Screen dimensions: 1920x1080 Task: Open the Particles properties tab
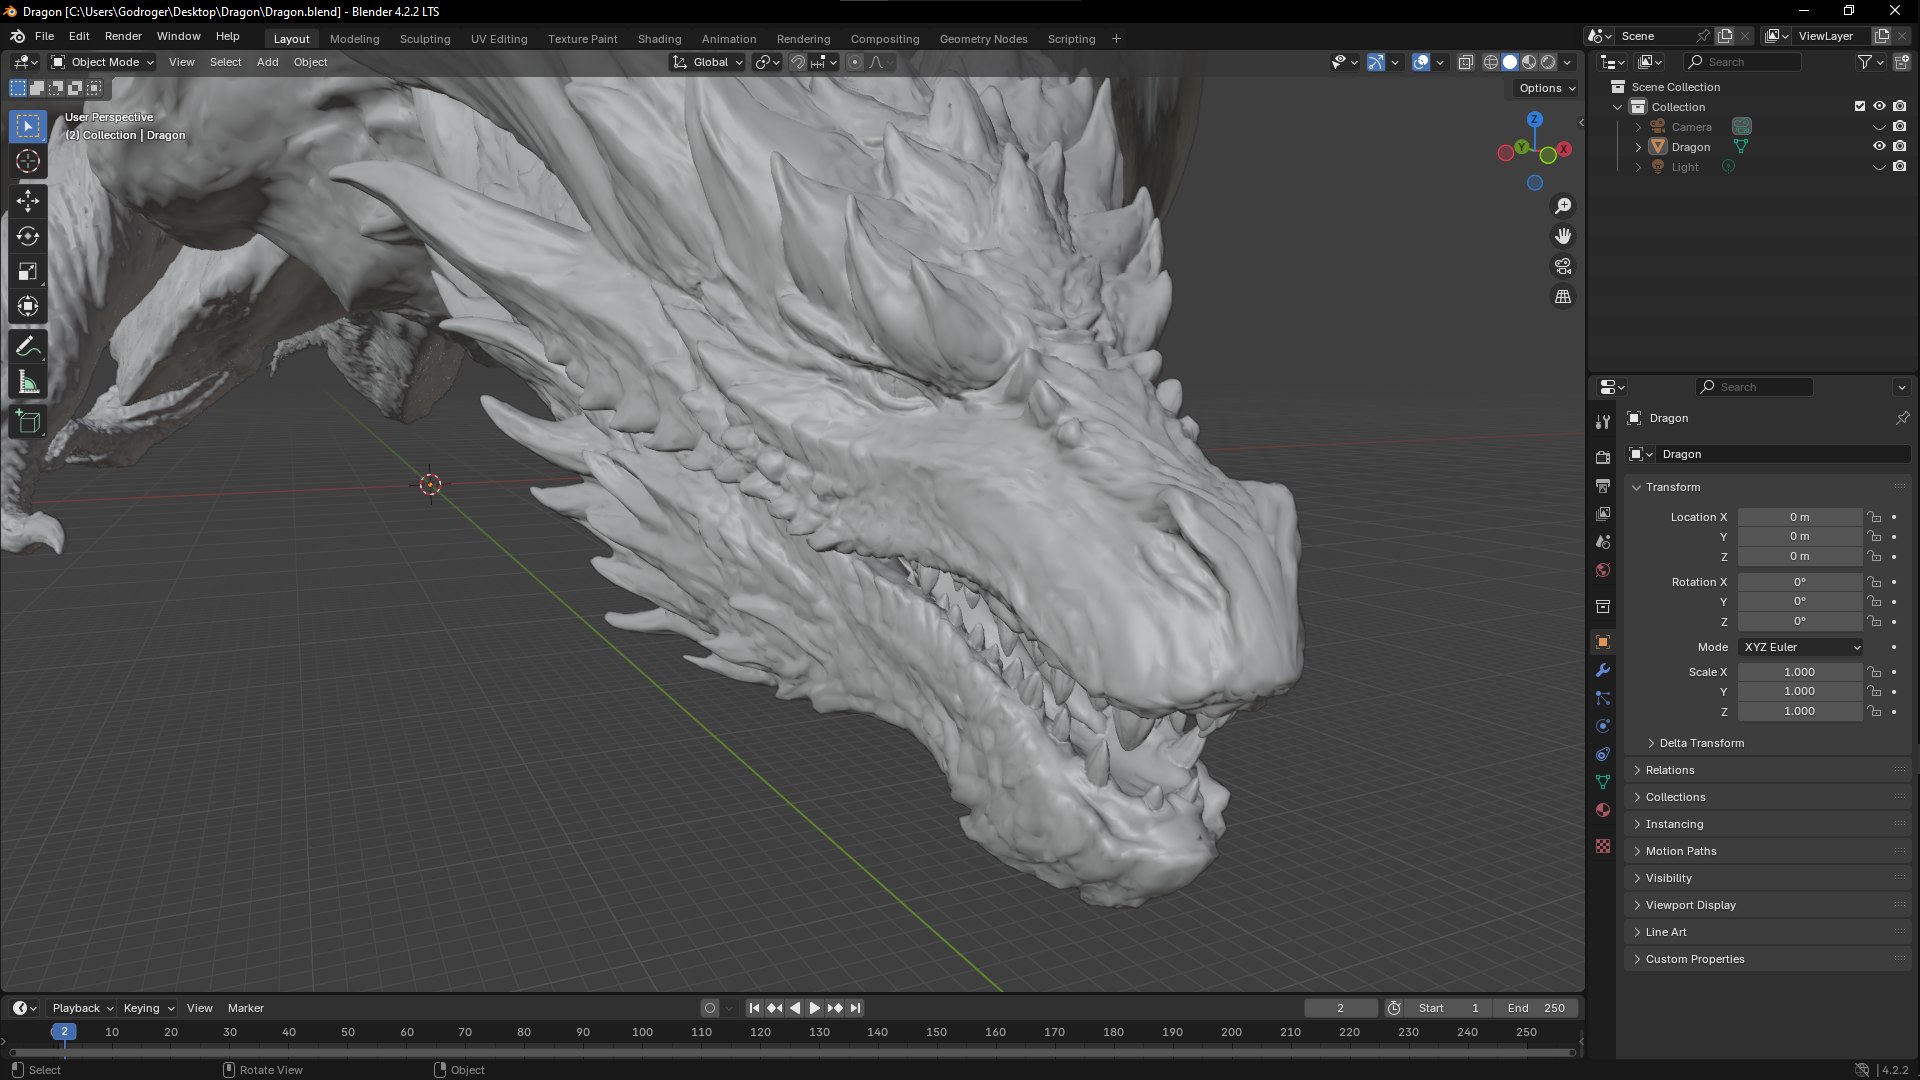coord(1603,698)
